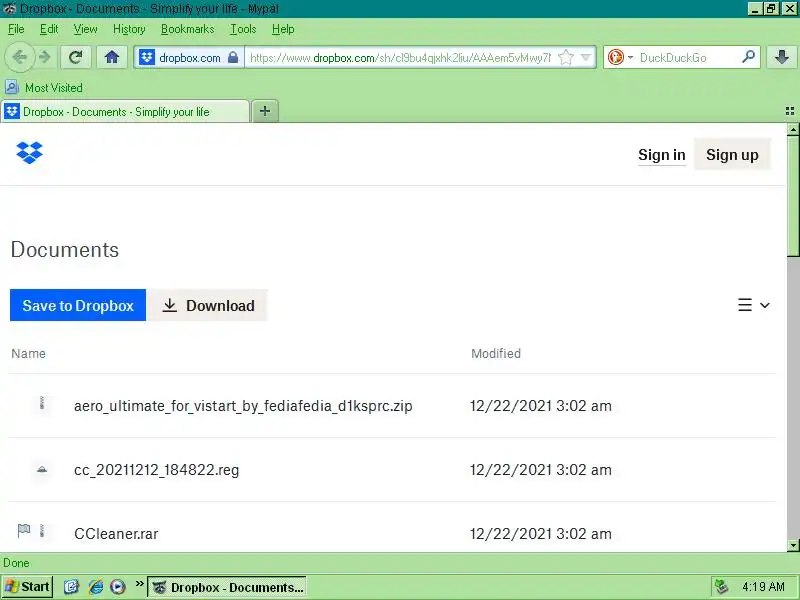Viewport: 800px width, 600px height.
Task: Open a new tab with plus button
Action: click(265, 111)
